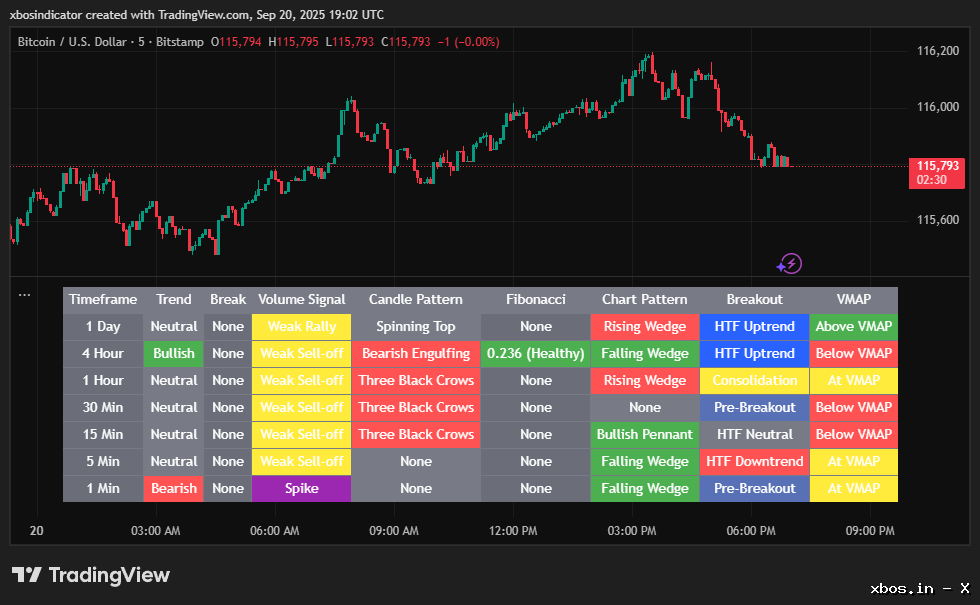Click the purple lightning bolt icon
The width and height of the screenshot is (980, 605).
[x=790, y=264]
